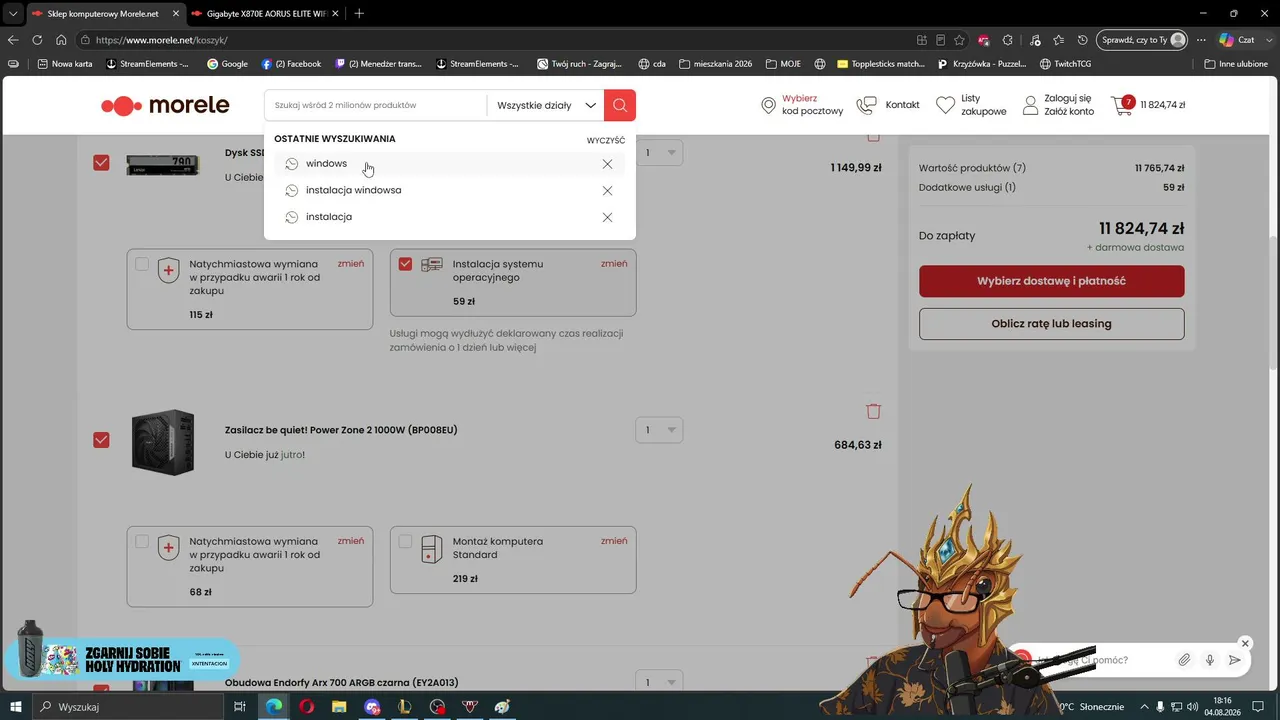Click 'zmień' for Instalacja systemu operacyjnego
The image size is (1280, 720).
614,264
